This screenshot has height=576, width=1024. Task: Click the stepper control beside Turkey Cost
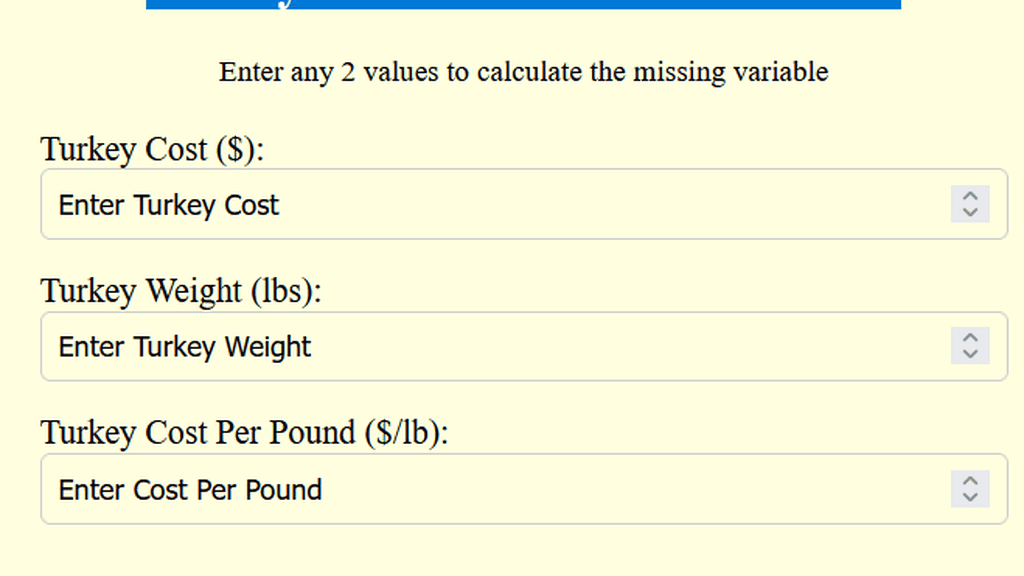pos(970,205)
